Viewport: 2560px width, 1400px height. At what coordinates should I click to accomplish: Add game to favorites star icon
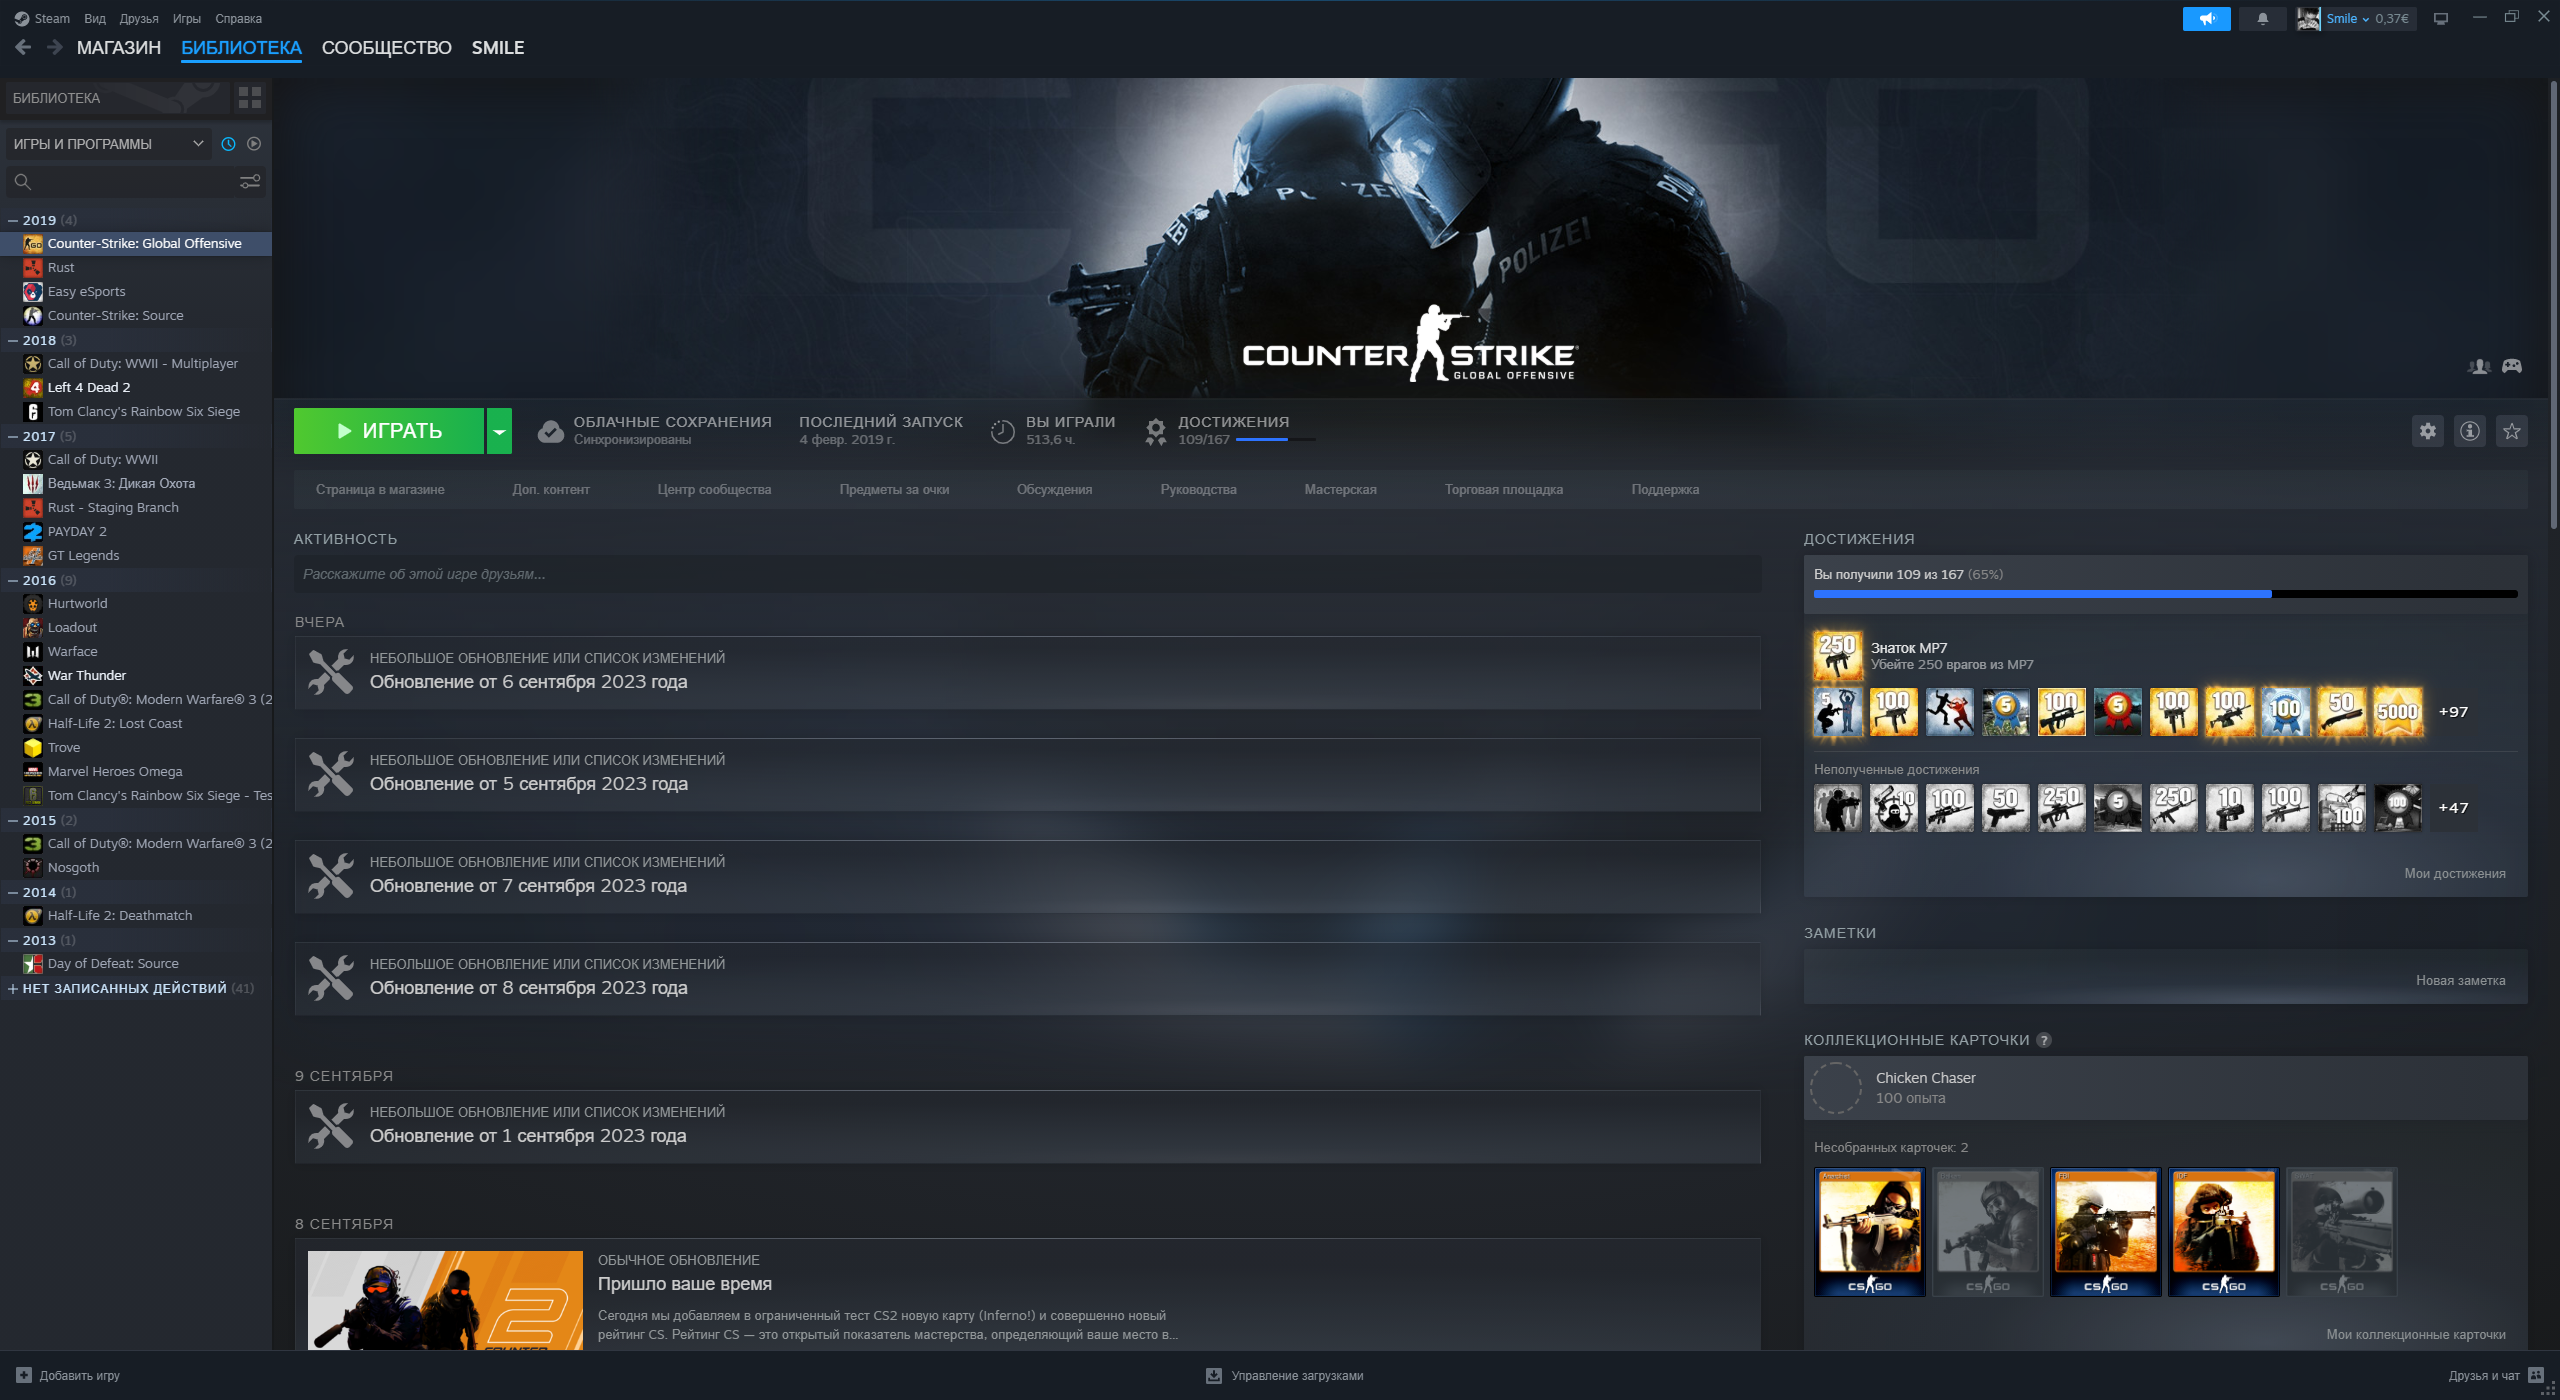tap(2512, 431)
